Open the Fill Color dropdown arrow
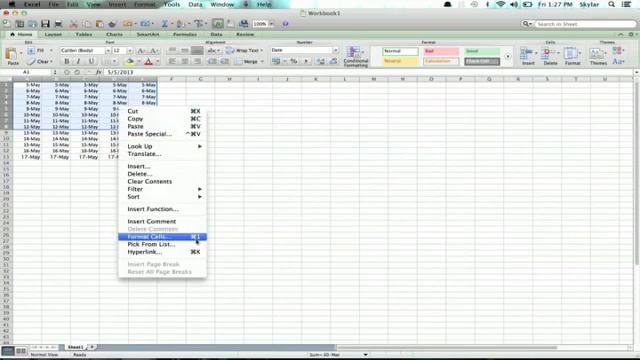 coord(139,62)
